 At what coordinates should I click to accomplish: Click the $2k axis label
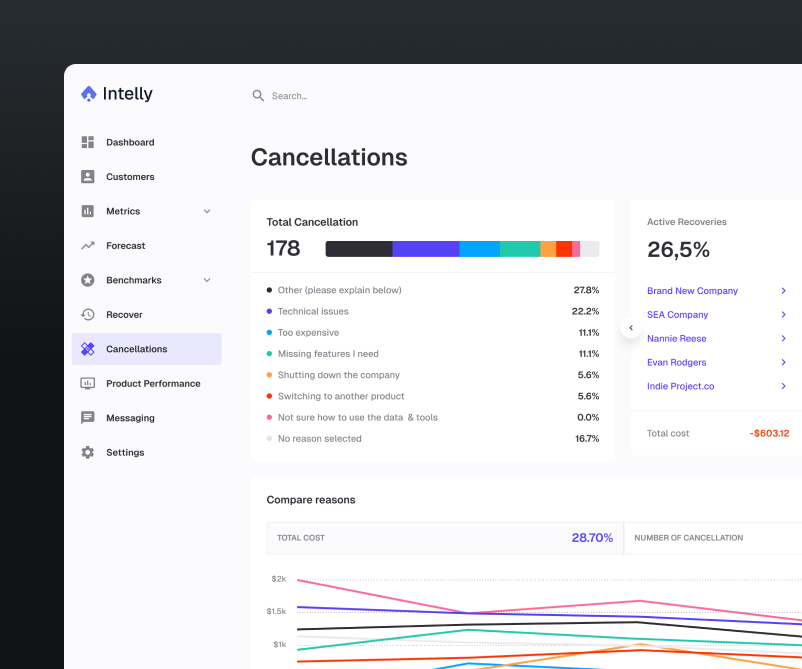pos(279,579)
